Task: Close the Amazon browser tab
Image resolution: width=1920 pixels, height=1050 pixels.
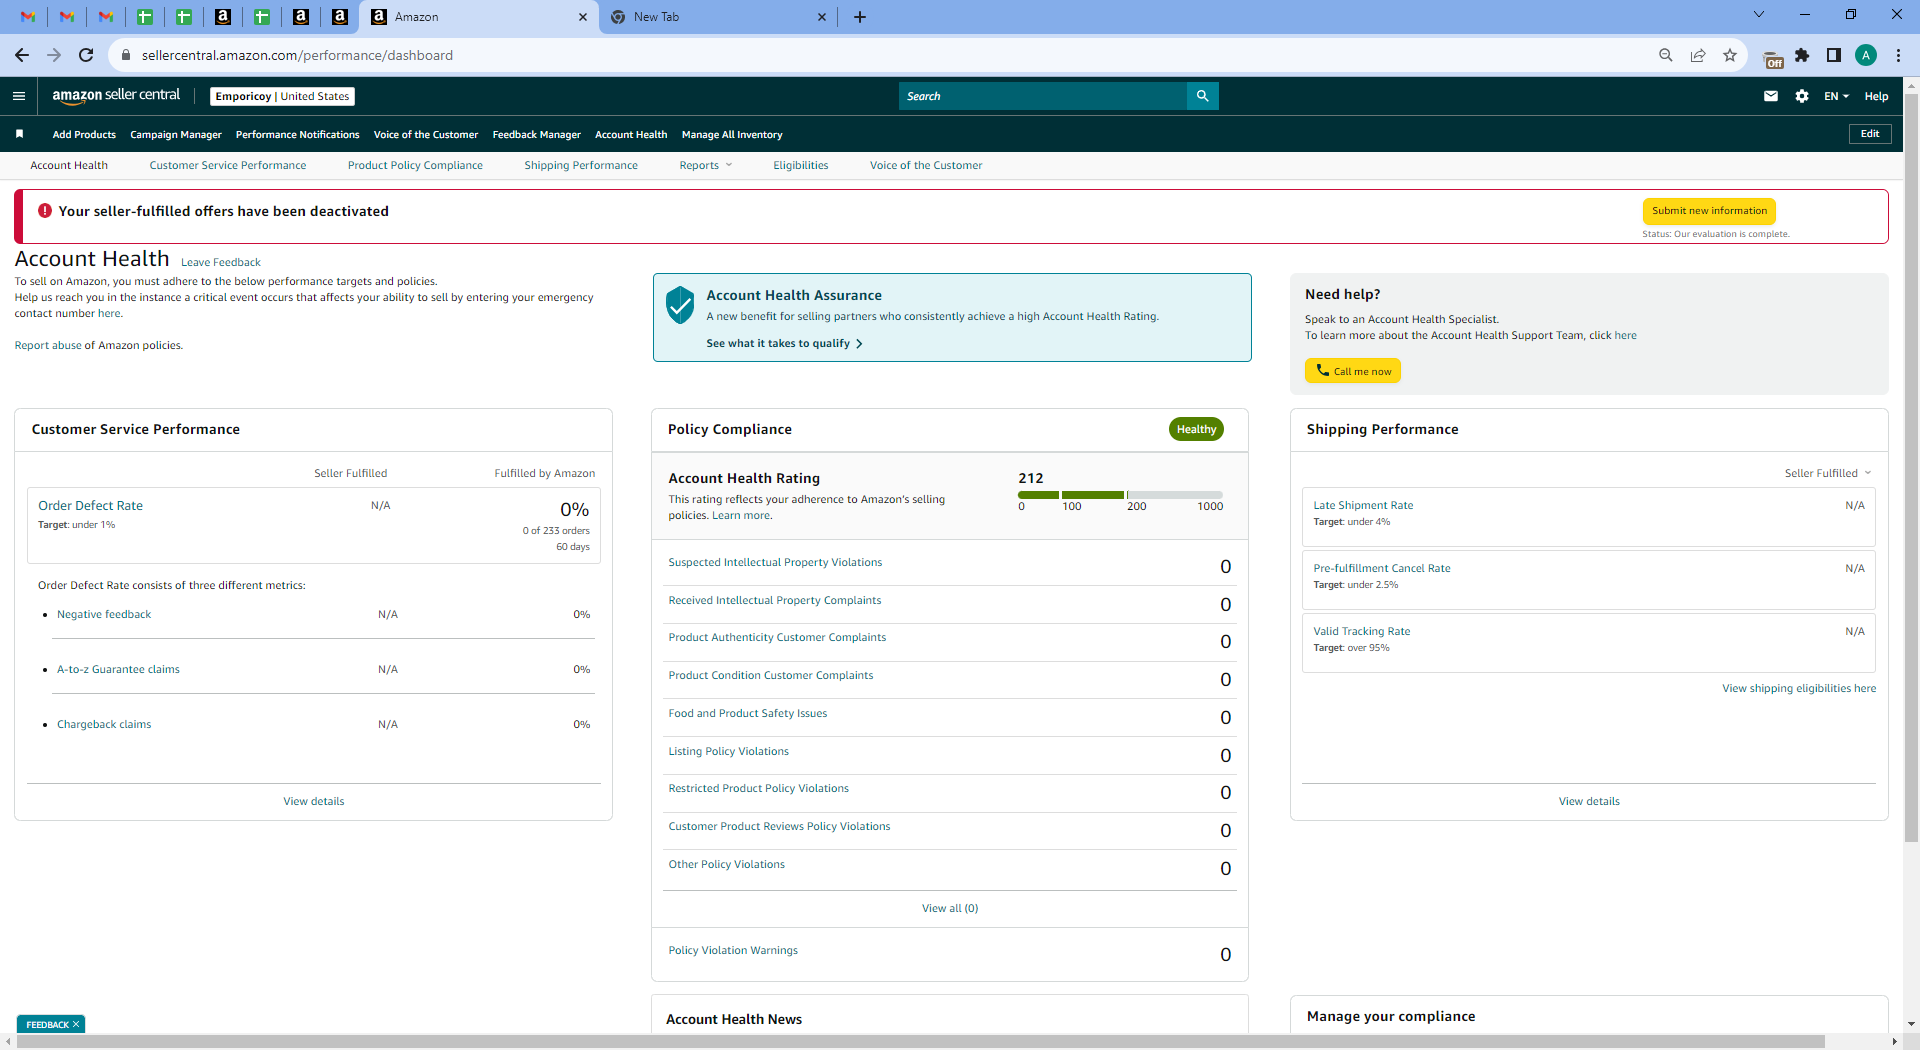Action: pyautogui.click(x=583, y=17)
